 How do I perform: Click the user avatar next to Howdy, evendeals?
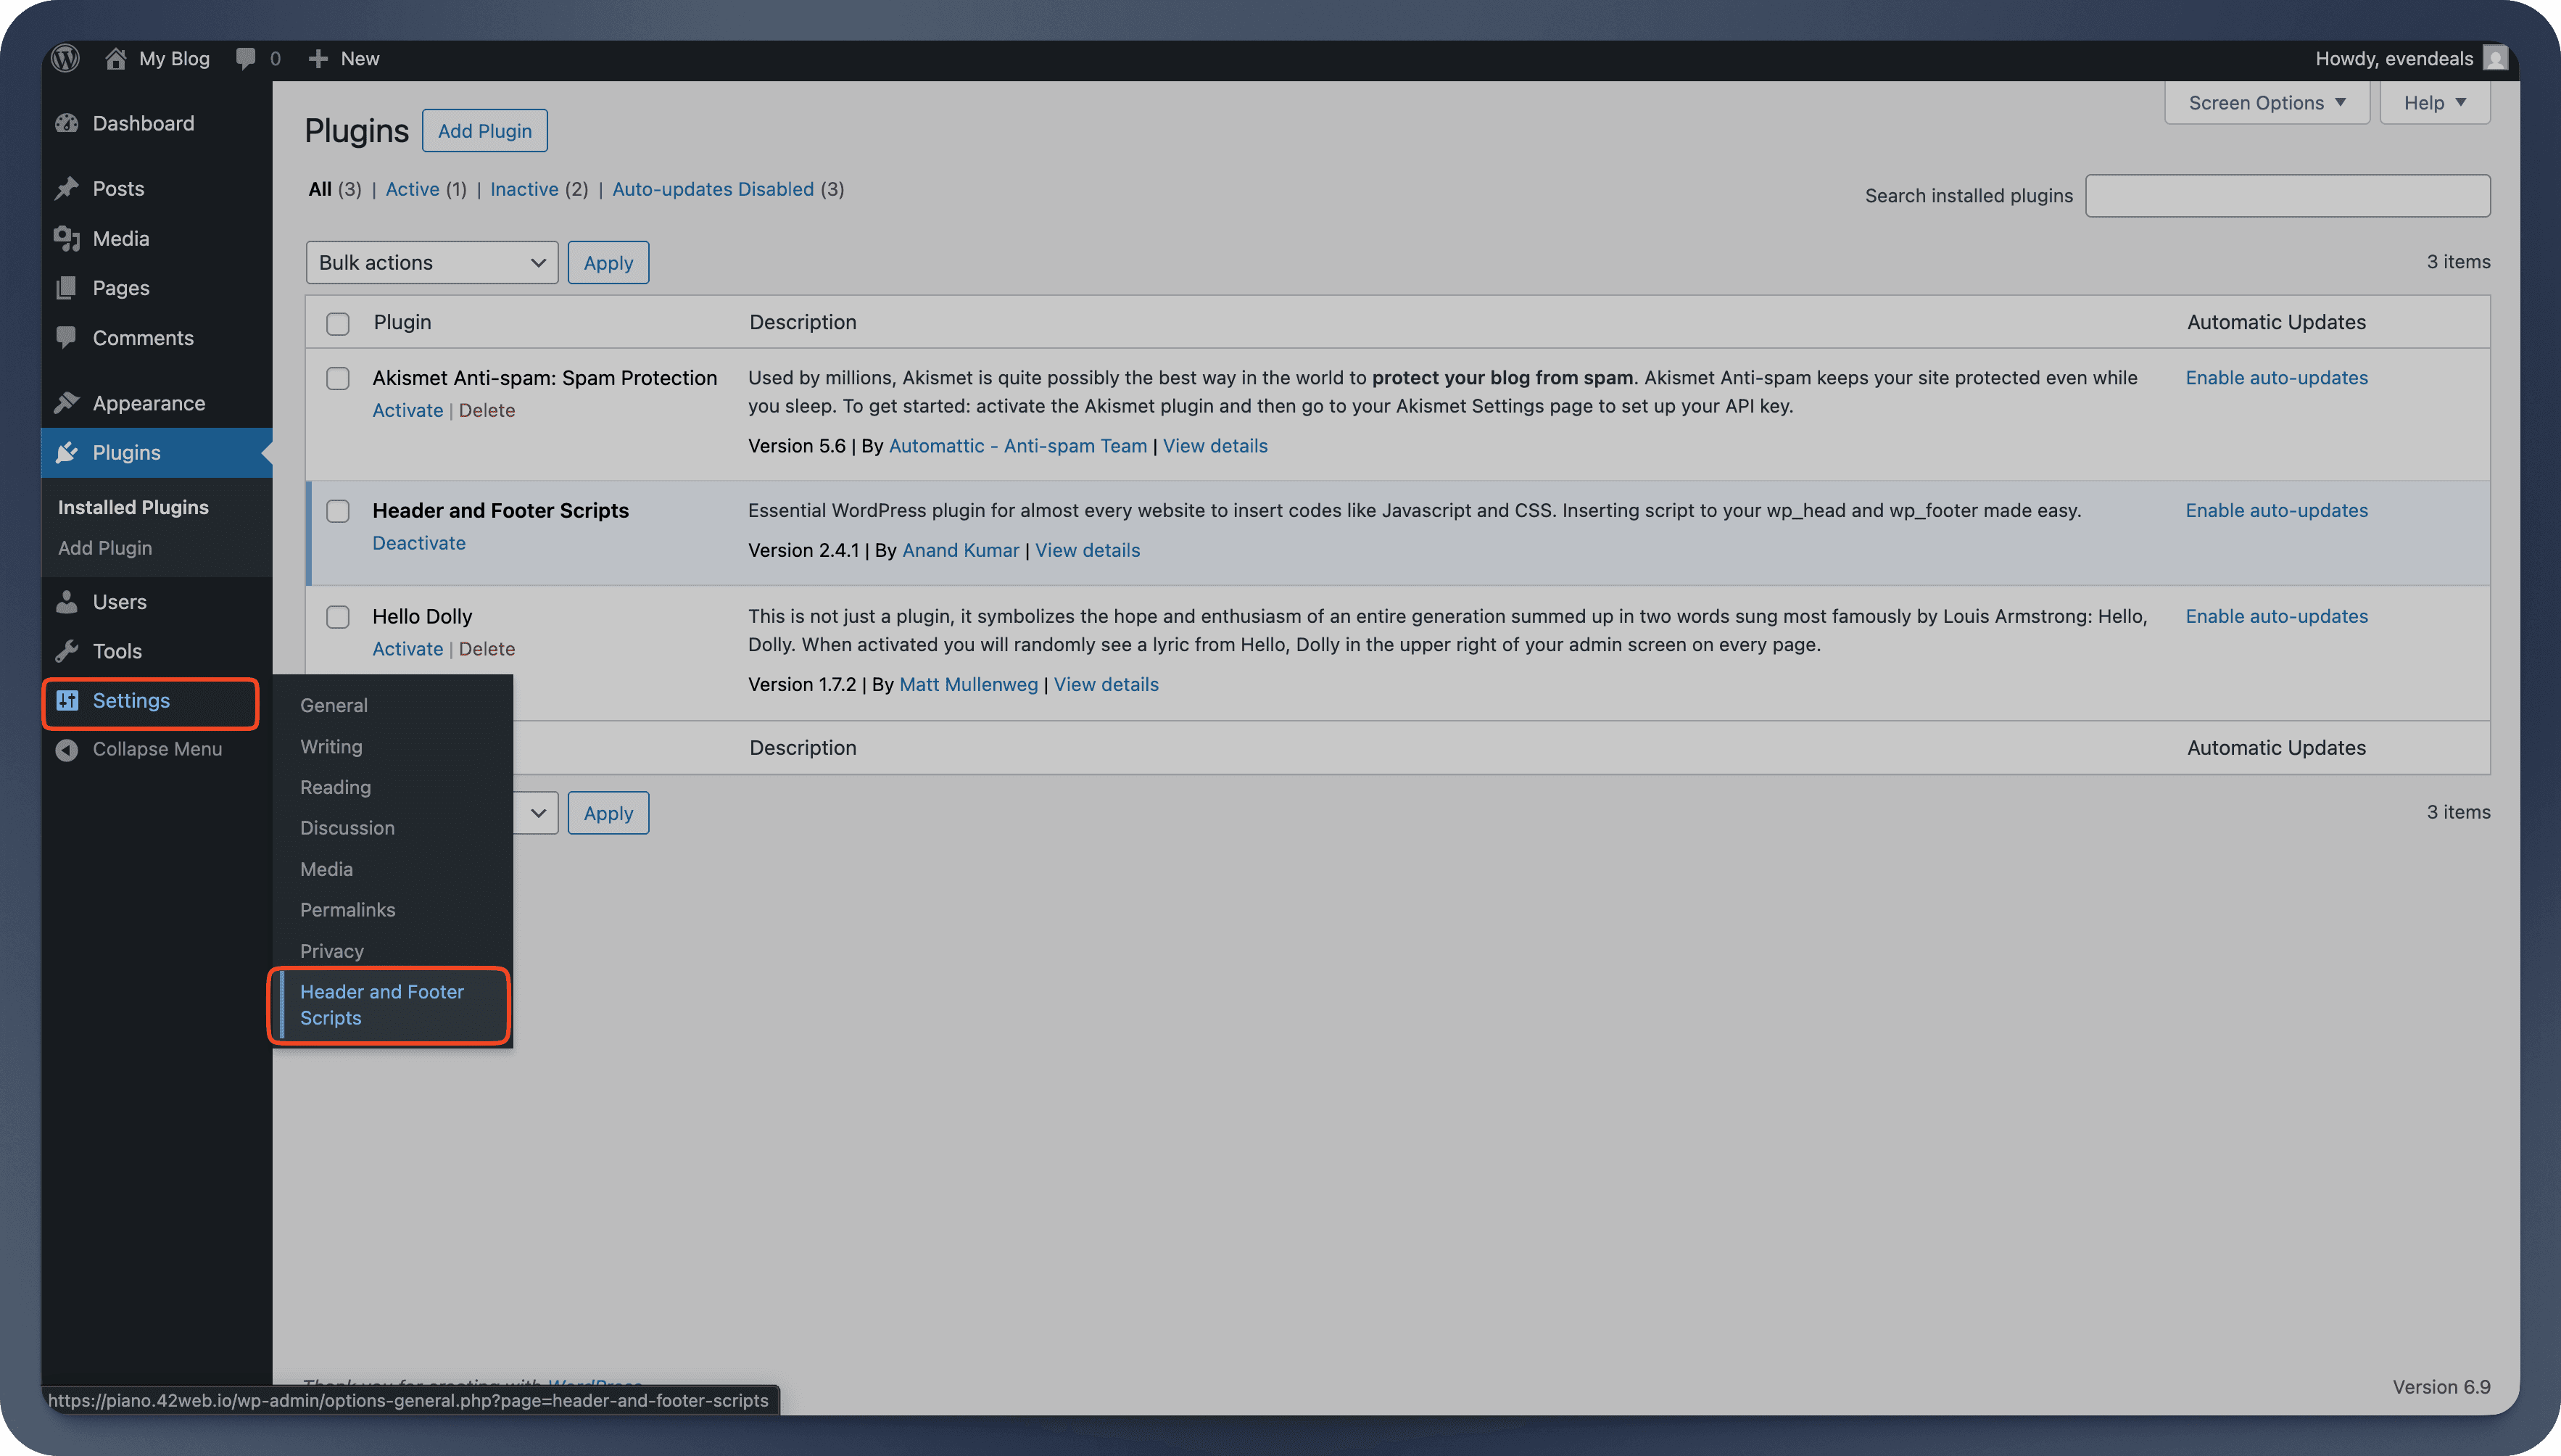(x=2494, y=58)
